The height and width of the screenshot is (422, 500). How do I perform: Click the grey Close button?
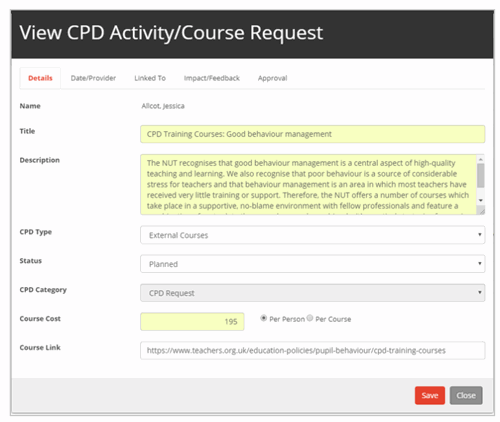click(x=466, y=395)
